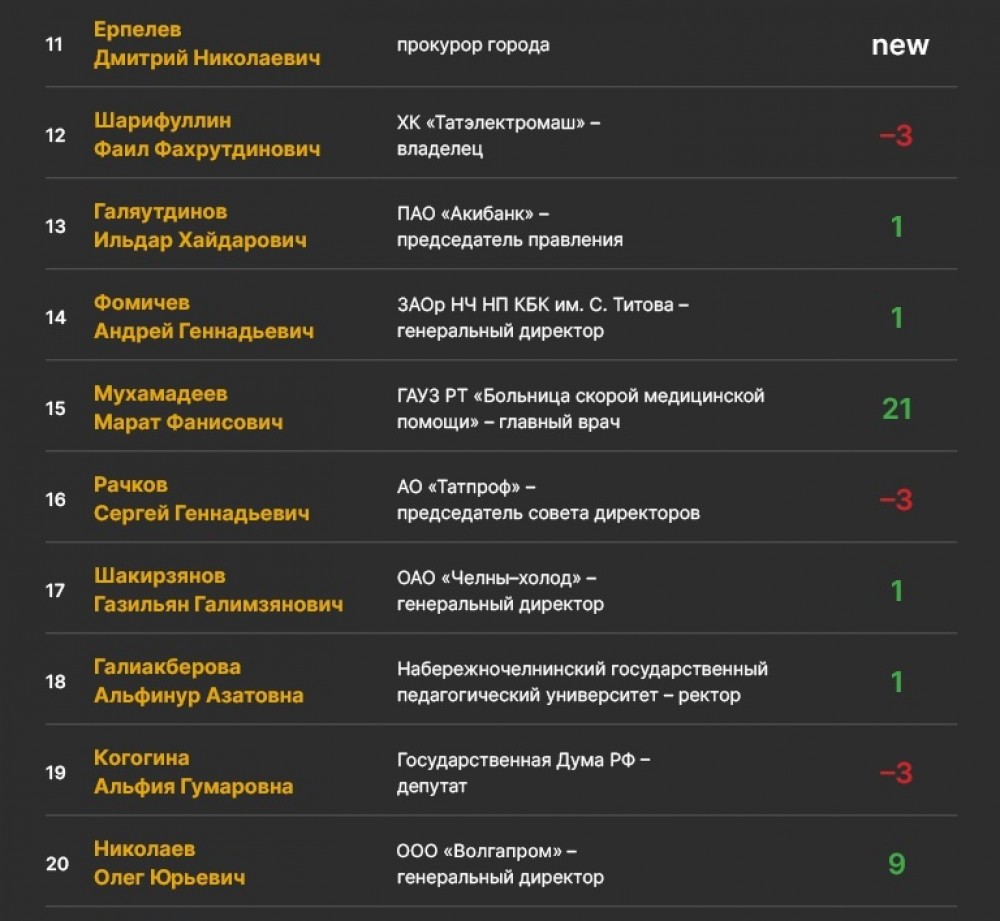The width and height of the screenshot is (1000, 921).
Task: Click rank number 15
Action: 56,408
